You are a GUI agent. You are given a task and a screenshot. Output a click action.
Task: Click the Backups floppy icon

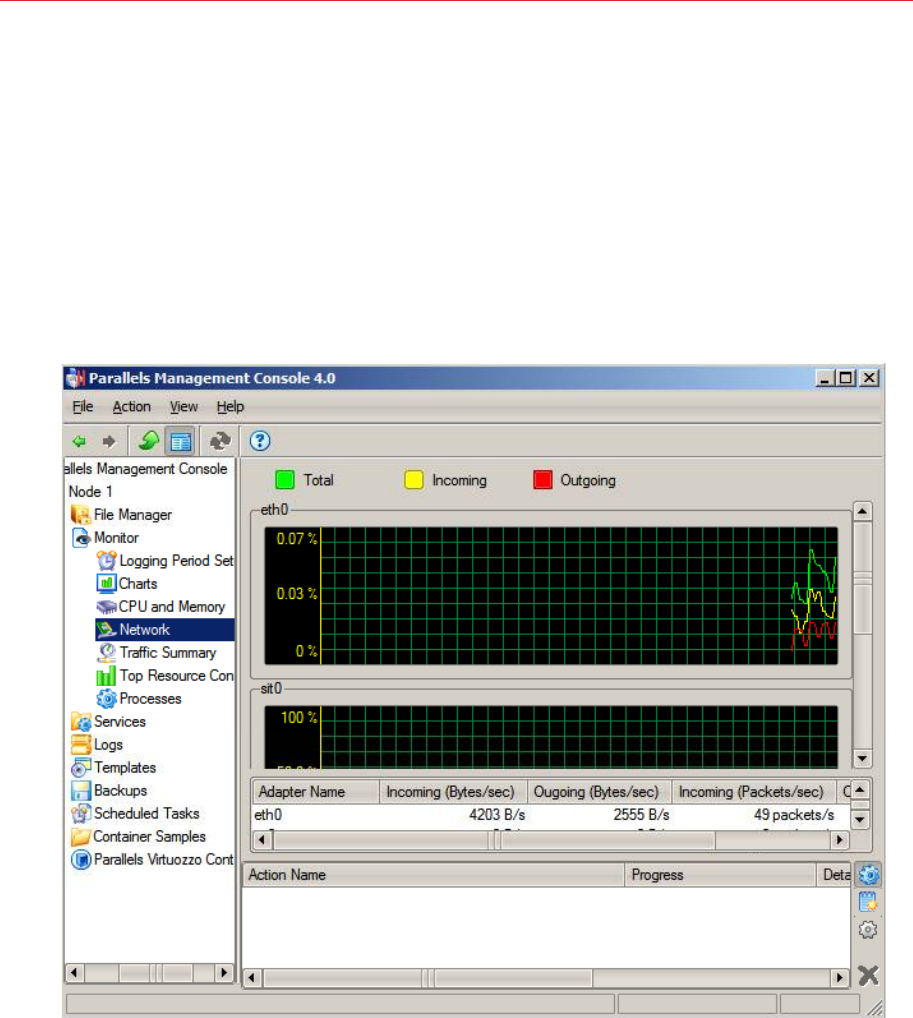(x=81, y=791)
